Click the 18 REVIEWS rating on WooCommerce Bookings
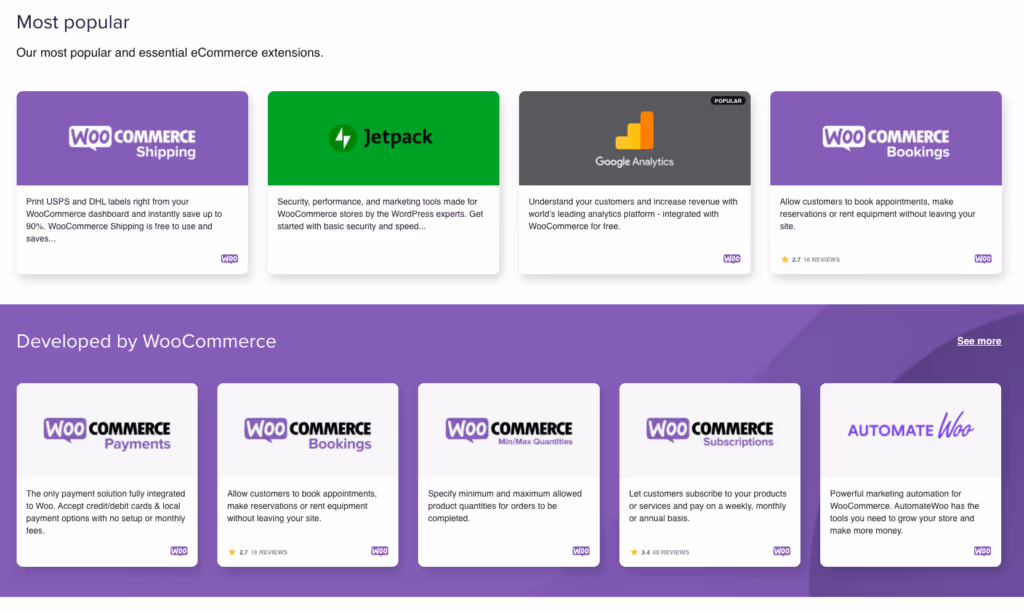This screenshot has height=613, width=1024. (810, 258)
